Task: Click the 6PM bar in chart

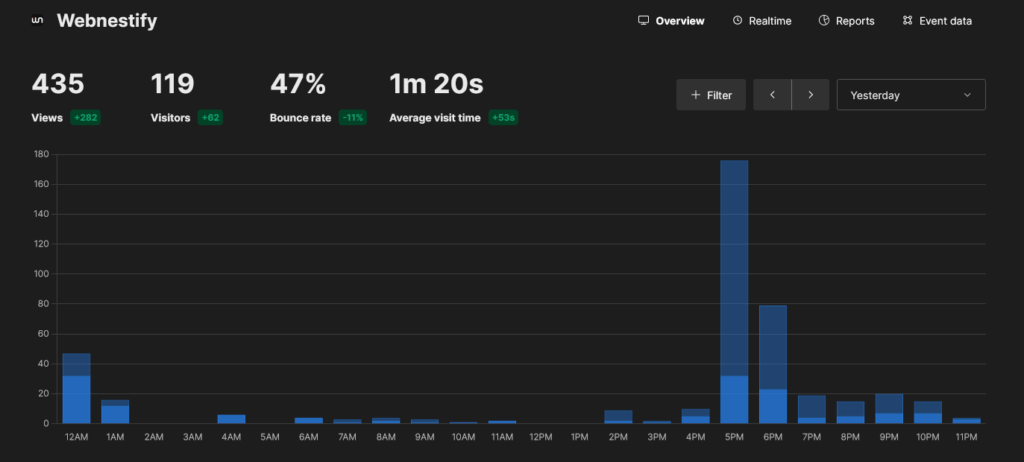Action: [x=772, y=365]
